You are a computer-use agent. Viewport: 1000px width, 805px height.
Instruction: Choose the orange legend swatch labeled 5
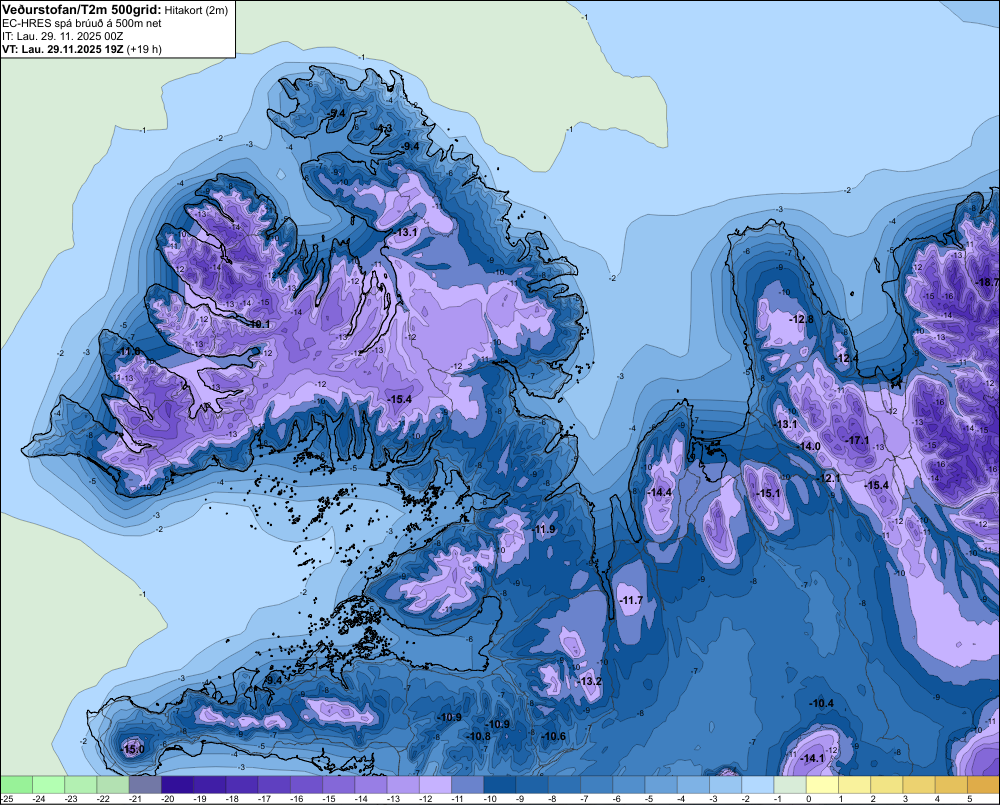pyautogui.click(x=983, y=784)
